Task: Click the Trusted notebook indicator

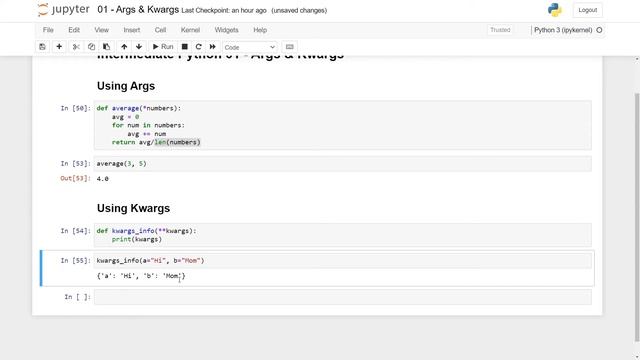Action: point(500,30)
